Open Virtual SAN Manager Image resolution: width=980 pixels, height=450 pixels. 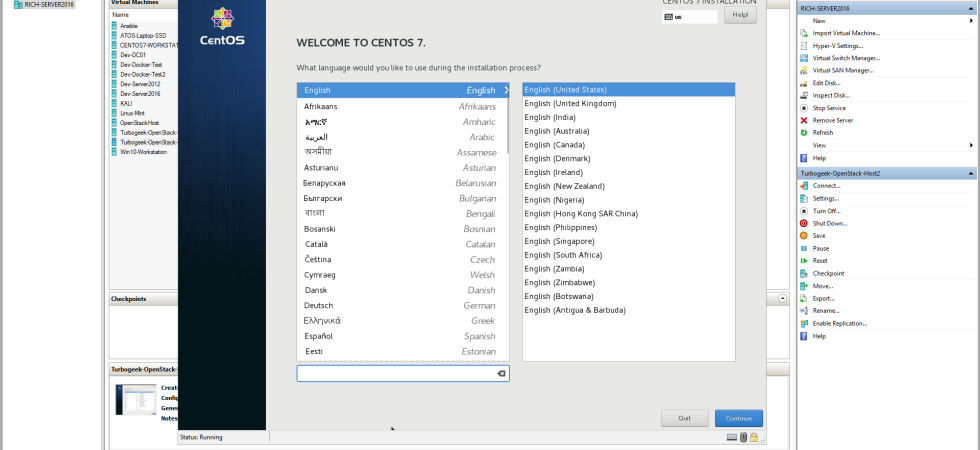click(x=843, y=71)
